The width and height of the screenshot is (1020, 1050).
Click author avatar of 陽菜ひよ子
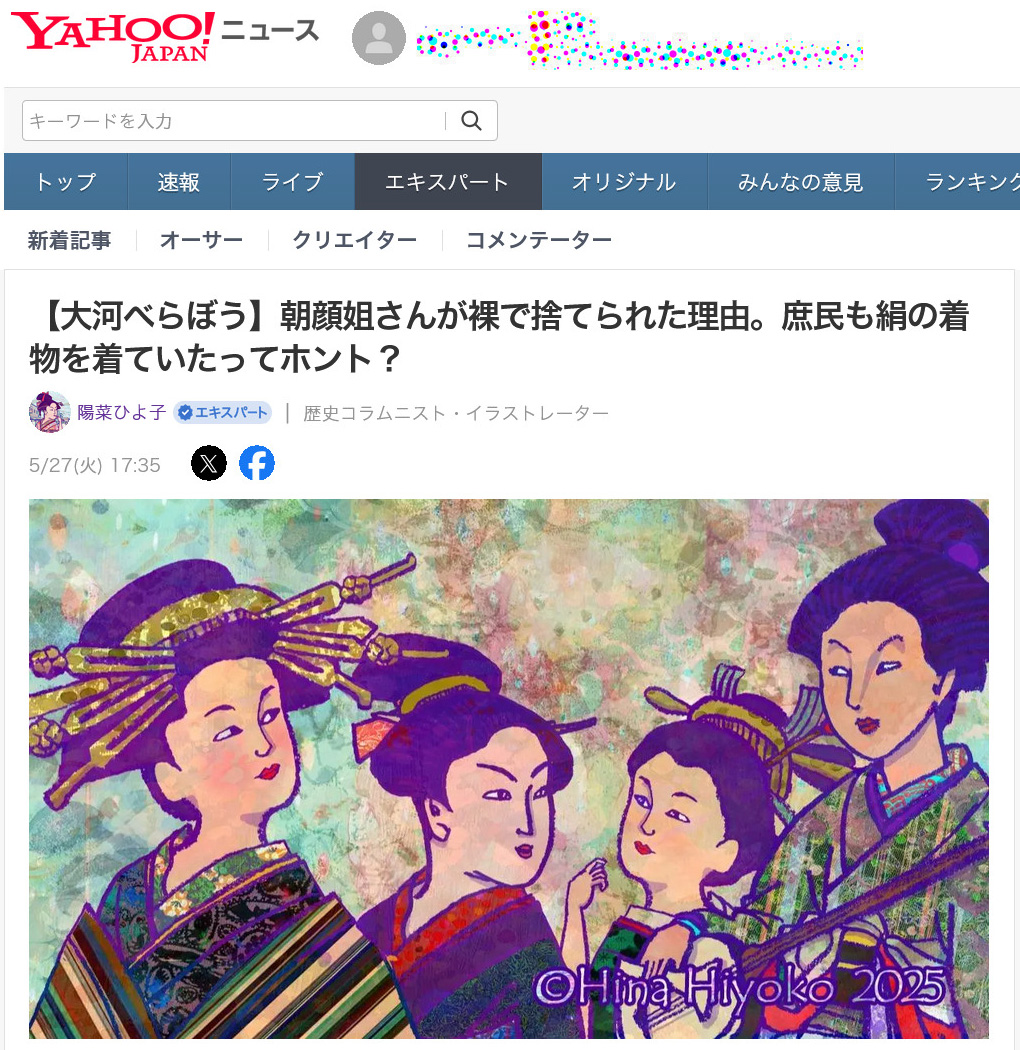[x=50, y=412]
